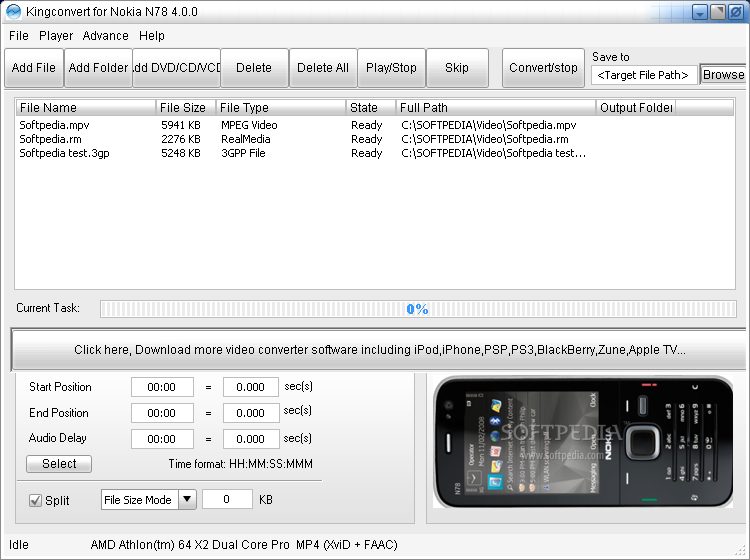Screen dimensions: 750x560
Task: Click the Audio Delay seconds field
Action: 251,439
